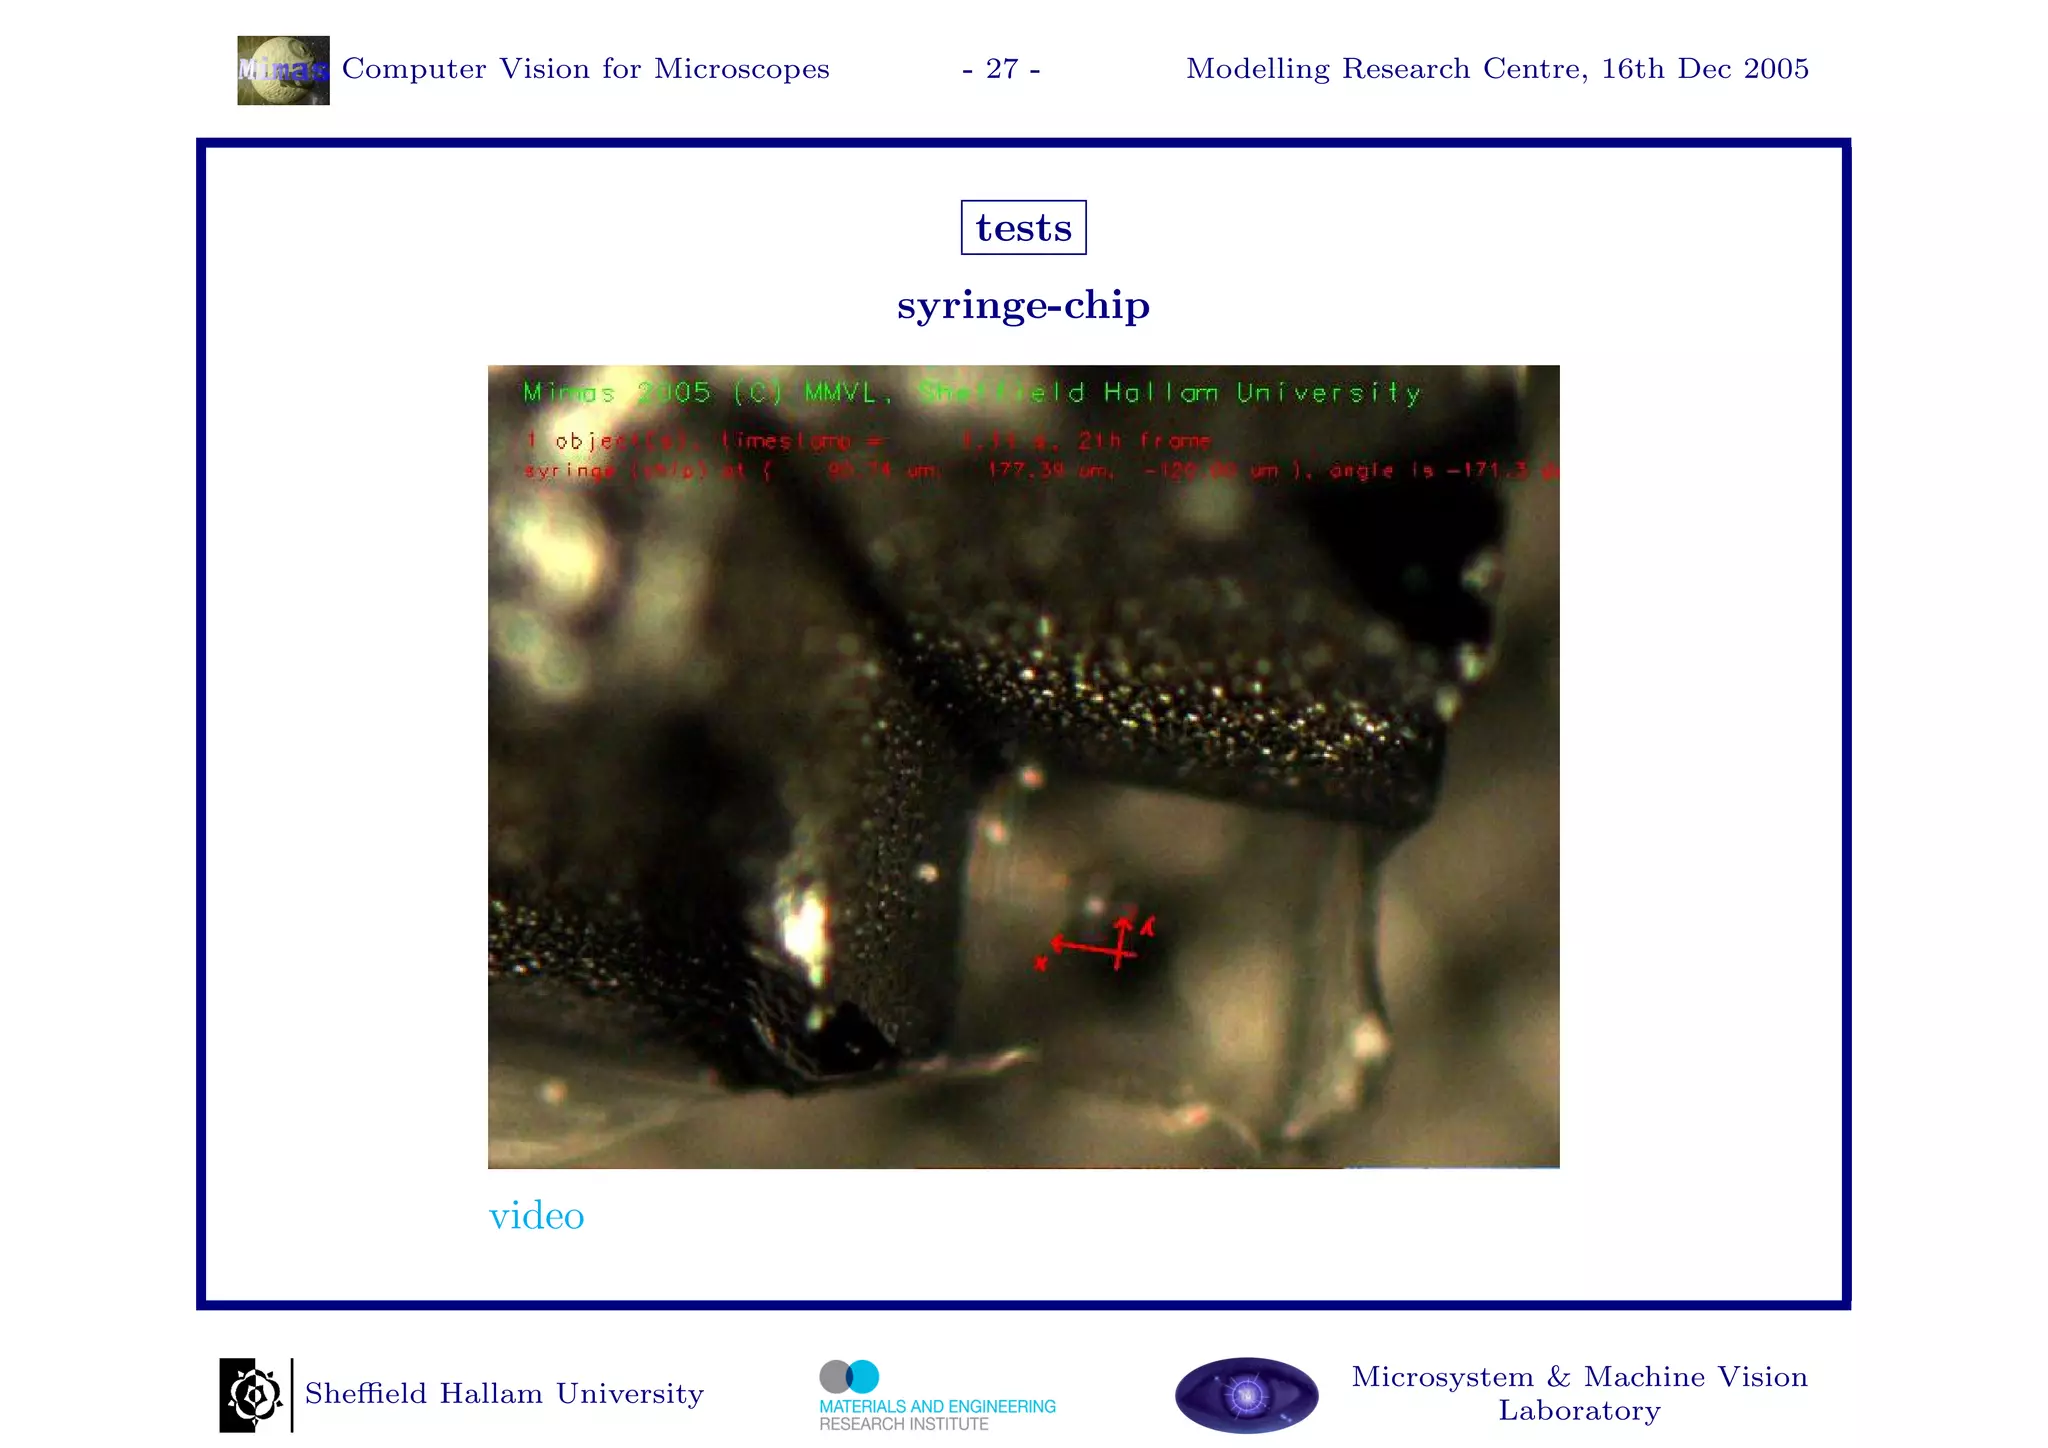Click Materials and Engineering Research Institute text
Screen dimensions: 2048x1448
[x=937, y=1414]
